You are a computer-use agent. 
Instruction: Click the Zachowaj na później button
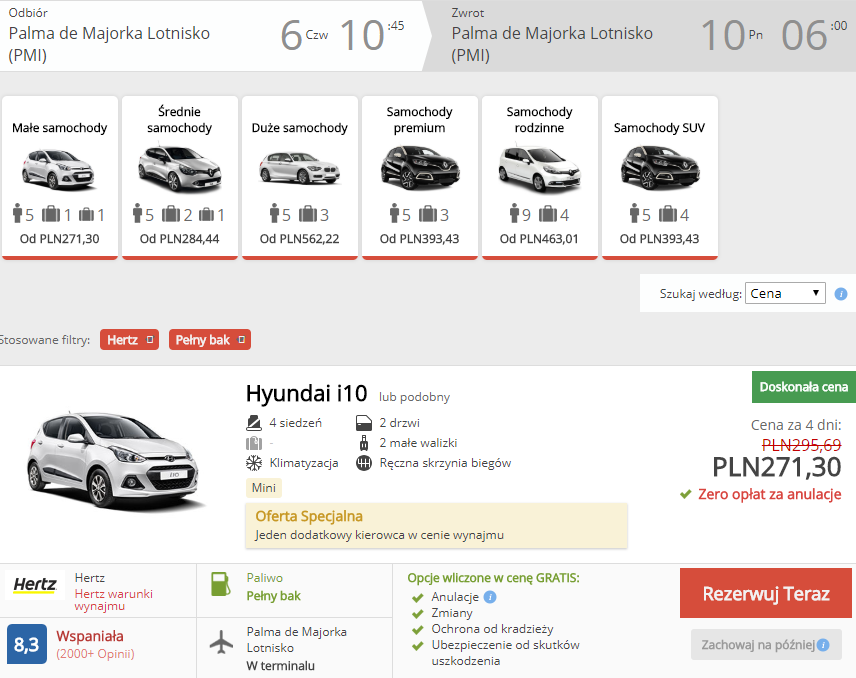point(766,645)
